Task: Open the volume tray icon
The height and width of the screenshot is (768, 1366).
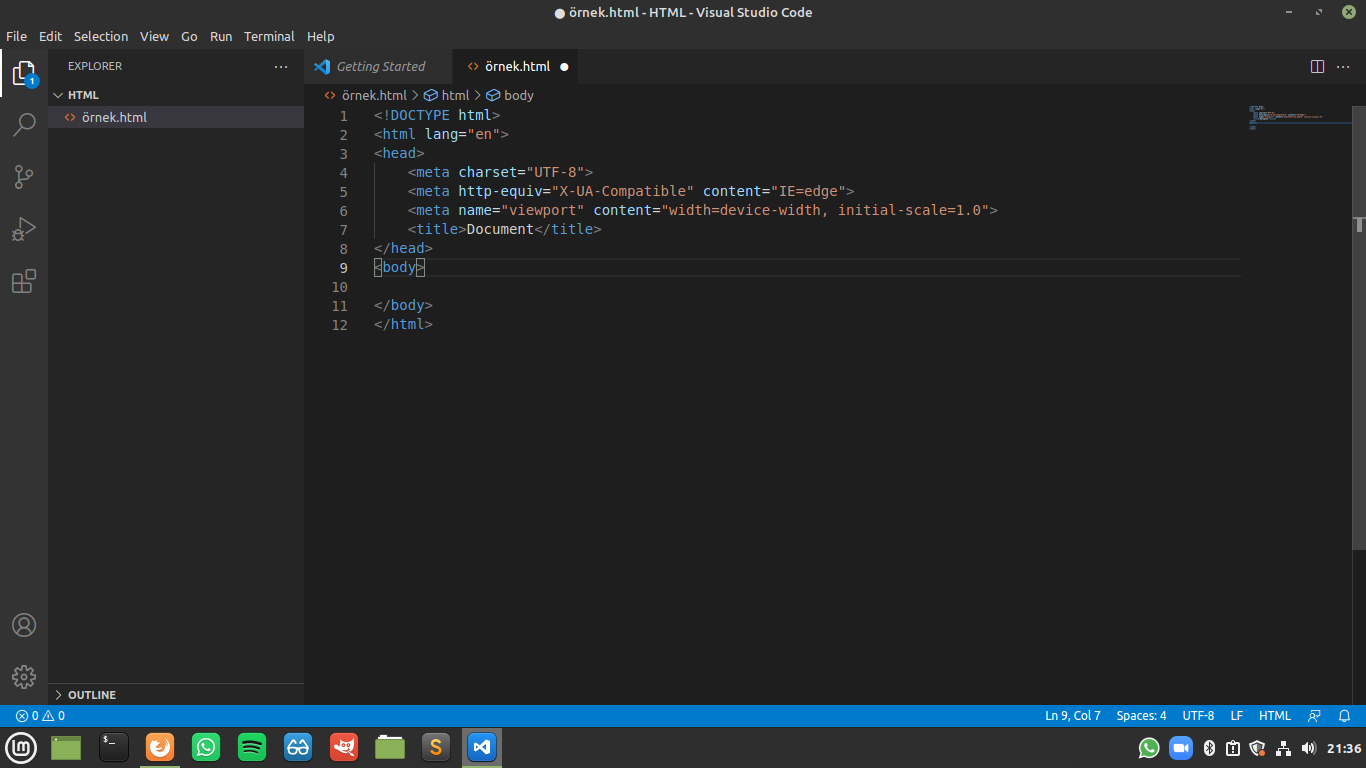Action: coord(1309,747)
